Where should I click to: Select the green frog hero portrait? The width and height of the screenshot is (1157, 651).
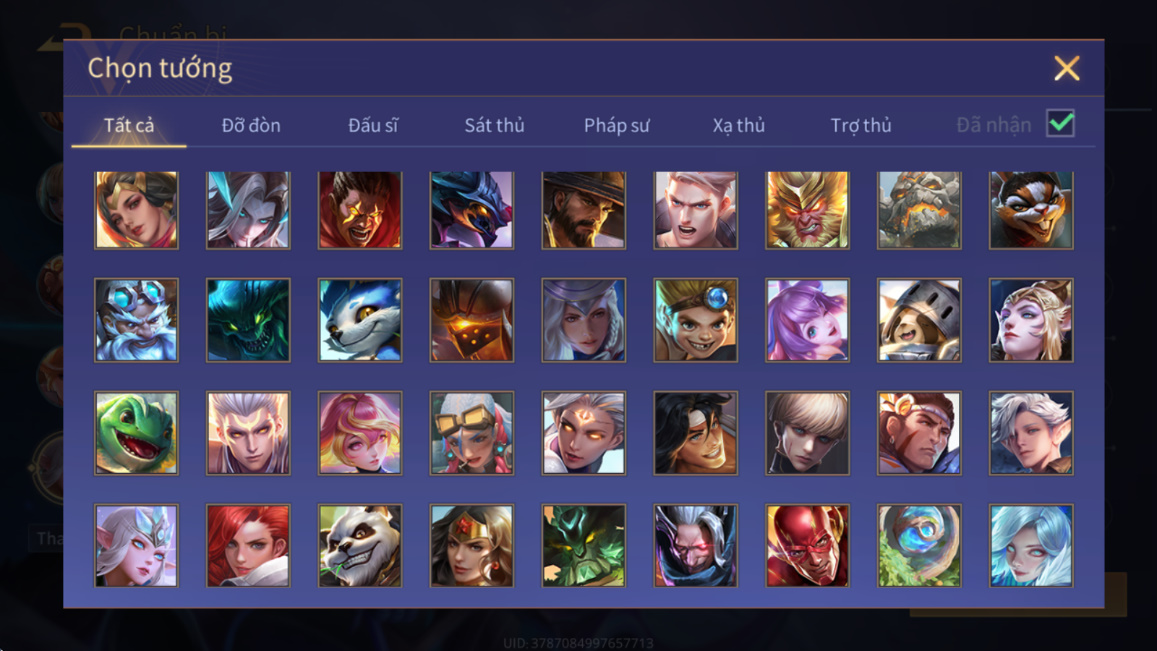tap(137, 433)
